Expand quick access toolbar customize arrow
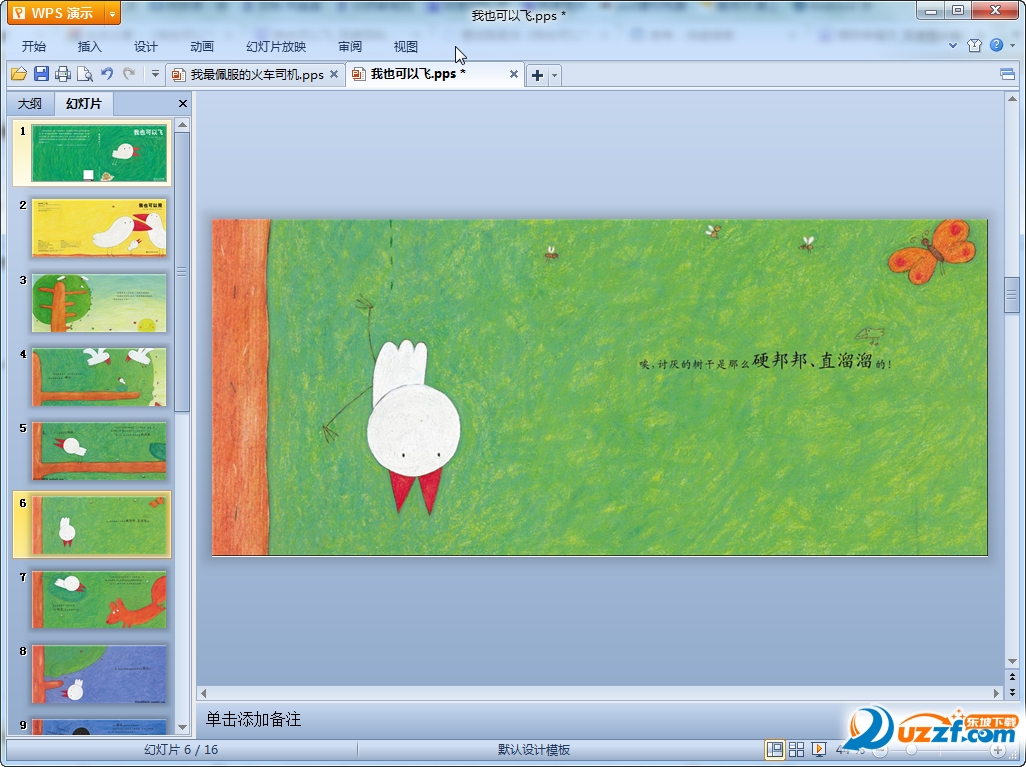The width and height of the screenshot is (1026, 767). 155,74
